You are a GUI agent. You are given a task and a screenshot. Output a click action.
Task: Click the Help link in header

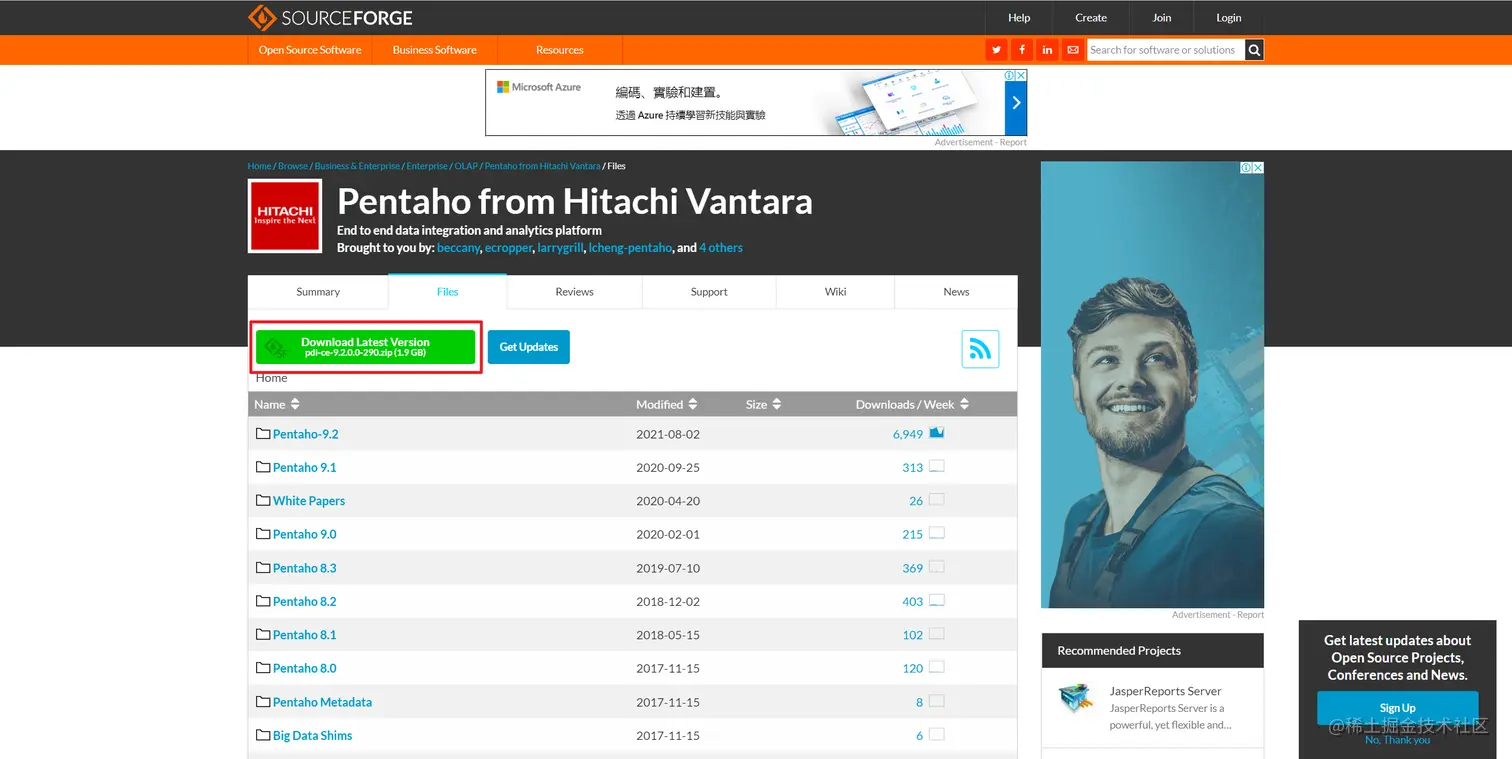click(1019, 18)
